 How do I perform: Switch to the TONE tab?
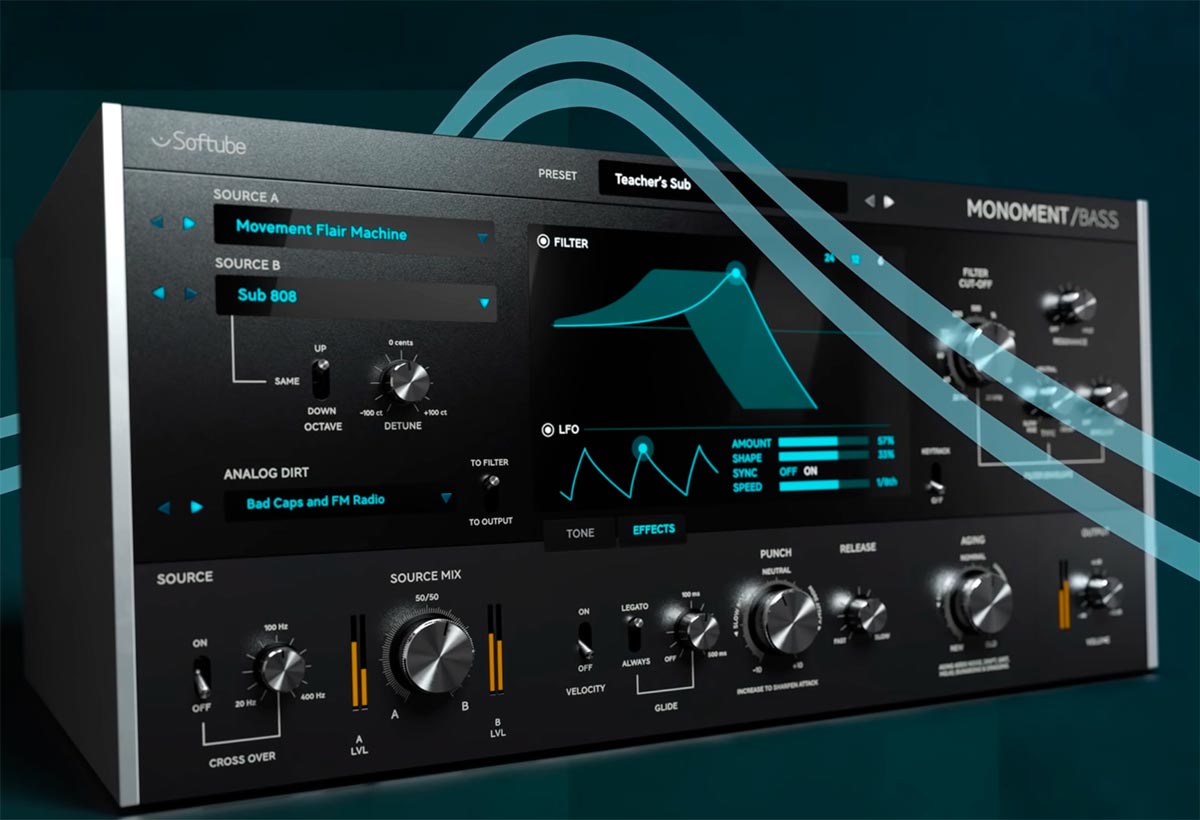pyautogui.click(x=580, y=533)
